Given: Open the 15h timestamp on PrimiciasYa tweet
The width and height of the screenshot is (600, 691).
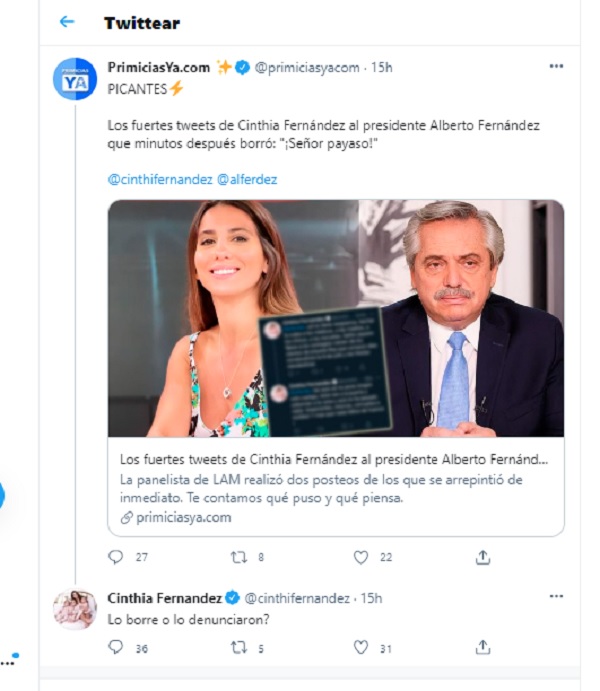Looking at the screenshot, I should click(381, 67).
